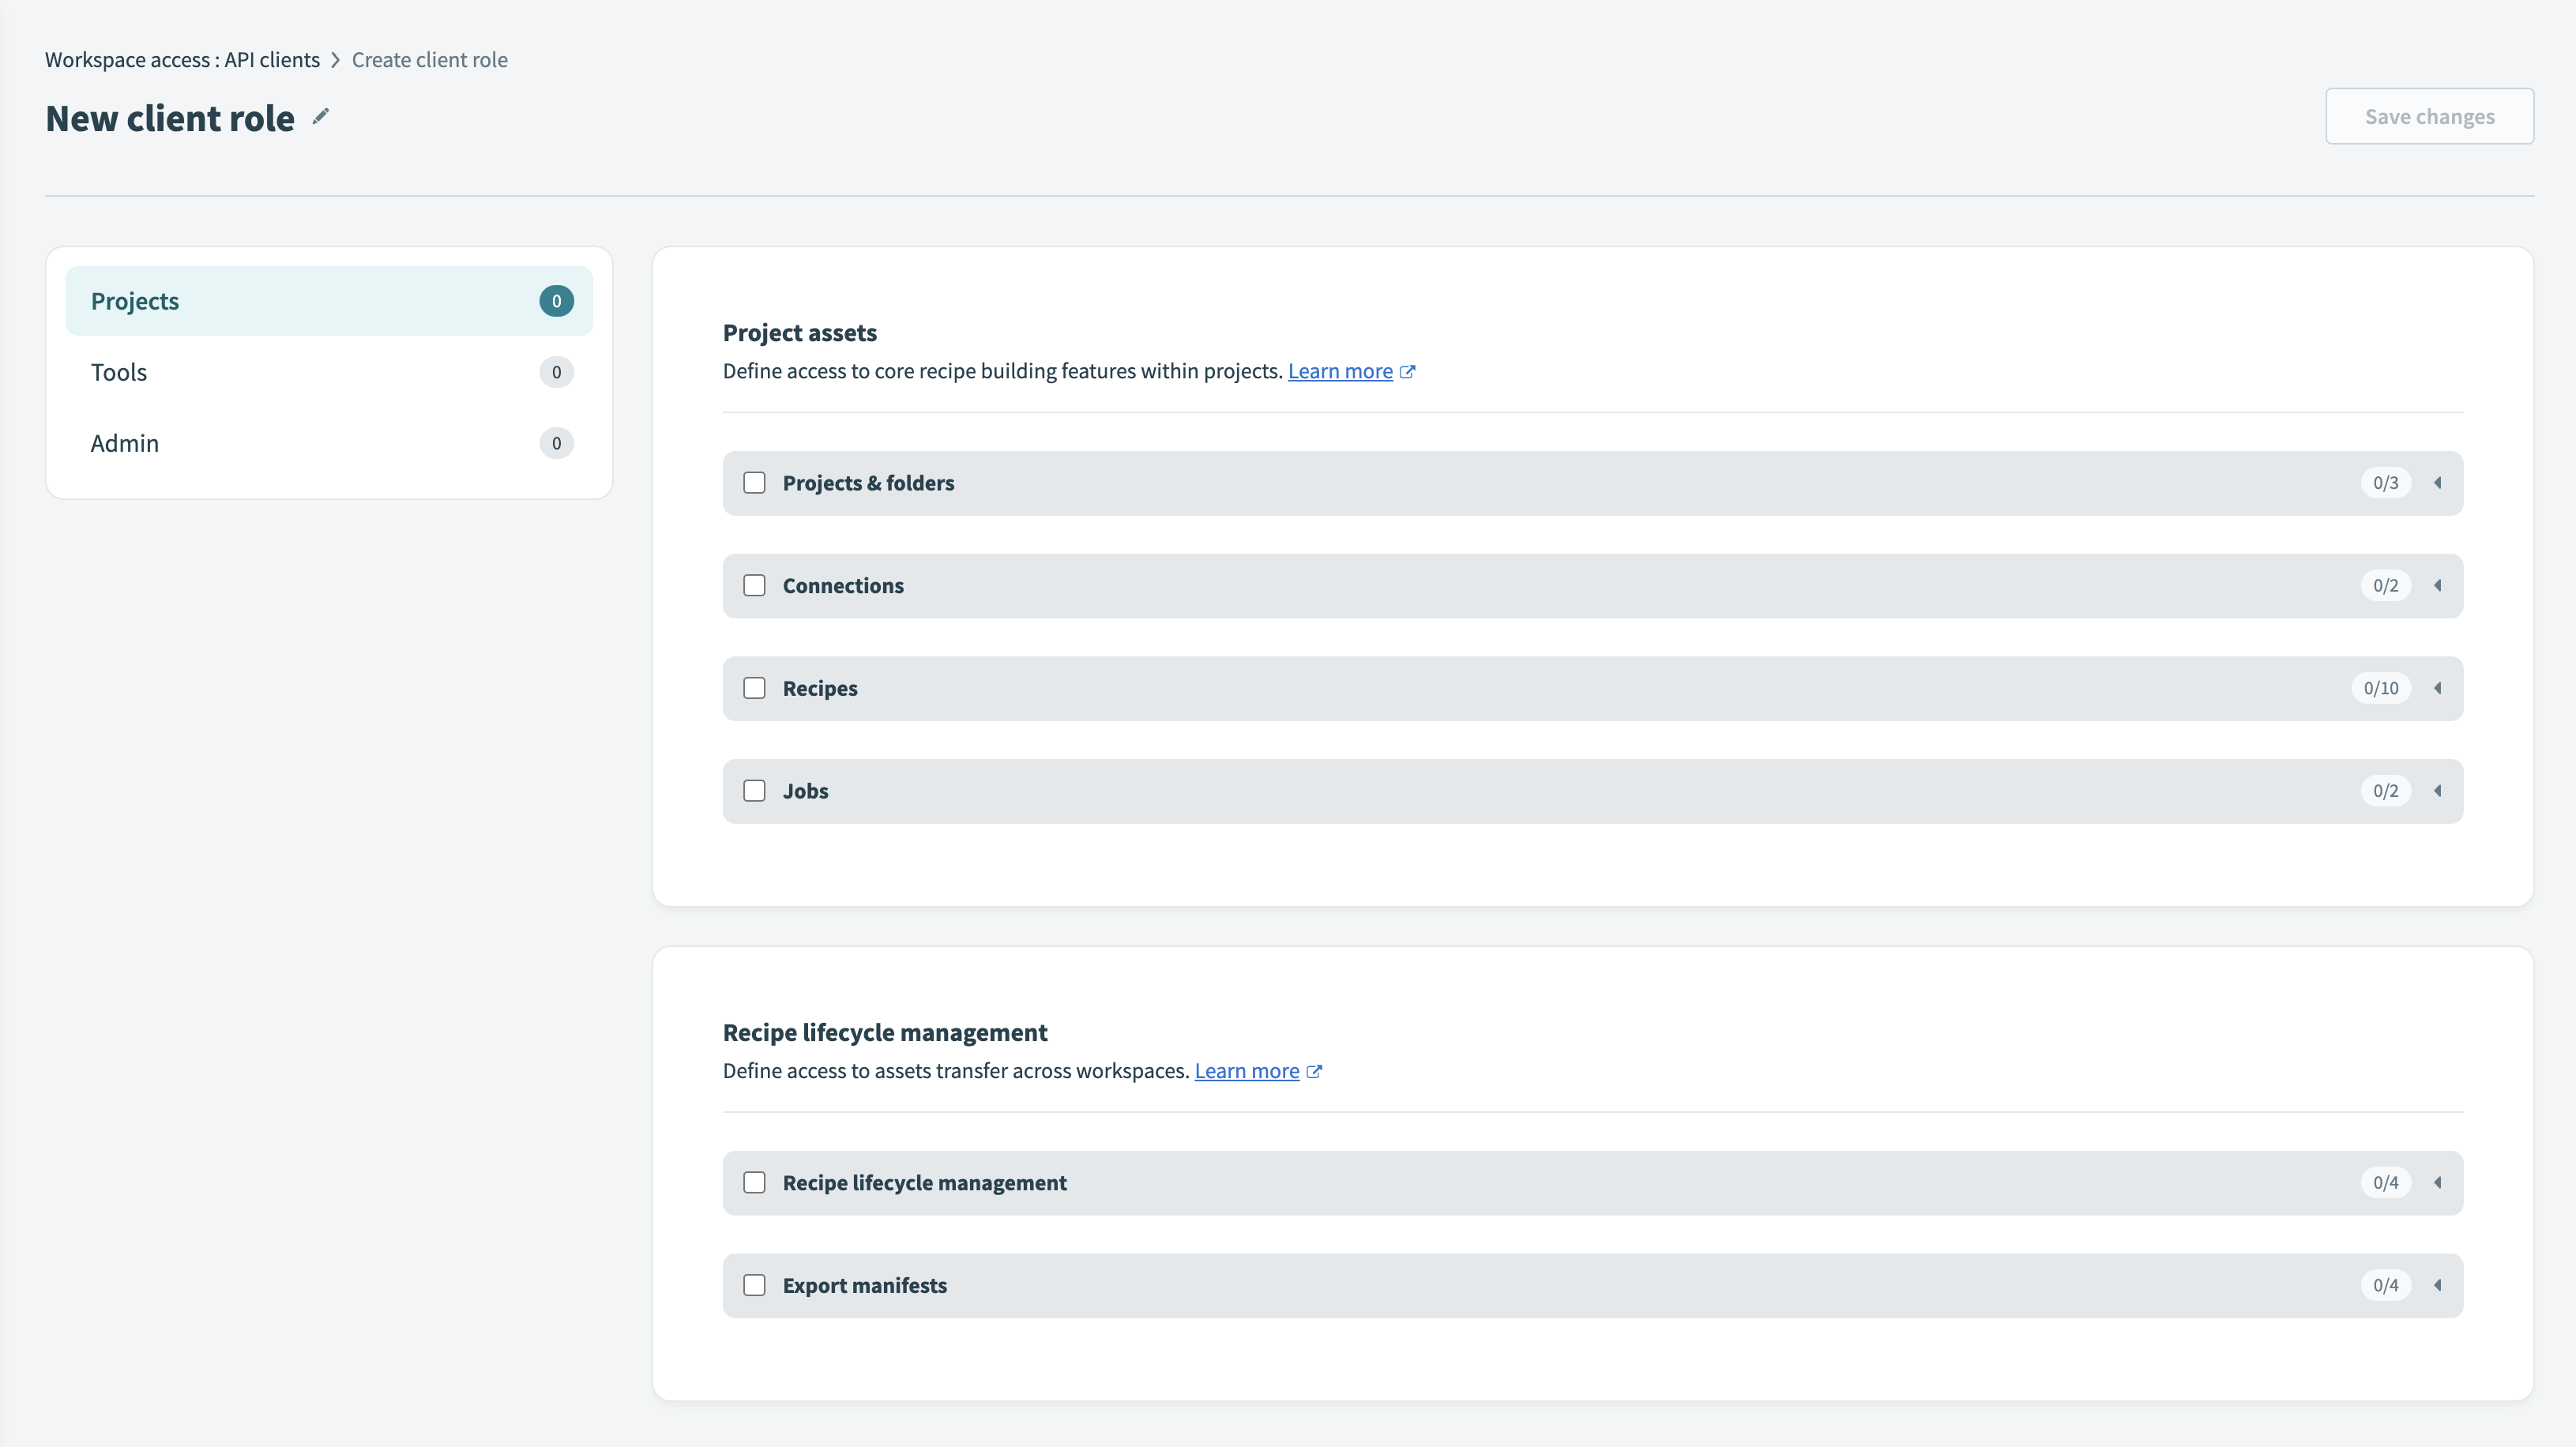
Task: Click the pencil edit icon beside role name
Action: coord(320,117)
